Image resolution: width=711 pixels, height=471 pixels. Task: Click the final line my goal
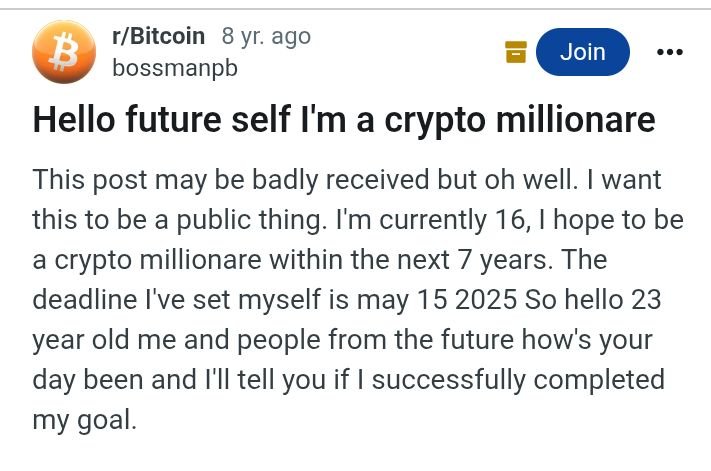click(84, 420)
